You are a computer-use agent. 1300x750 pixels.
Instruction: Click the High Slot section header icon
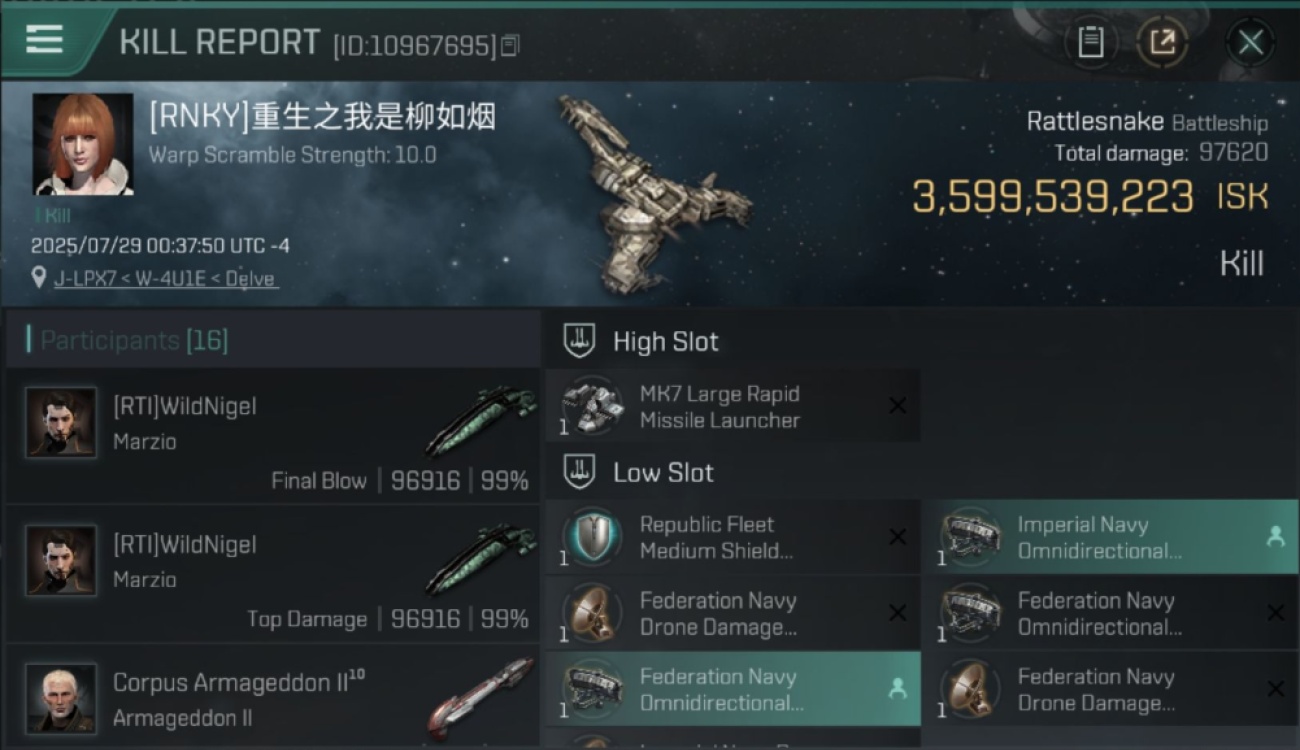pyautogui.click(x=579, y=341)
